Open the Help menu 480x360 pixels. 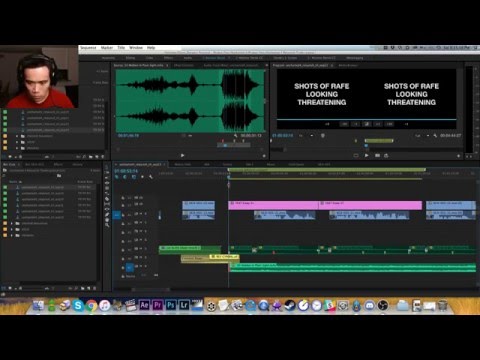coord(151,48)
